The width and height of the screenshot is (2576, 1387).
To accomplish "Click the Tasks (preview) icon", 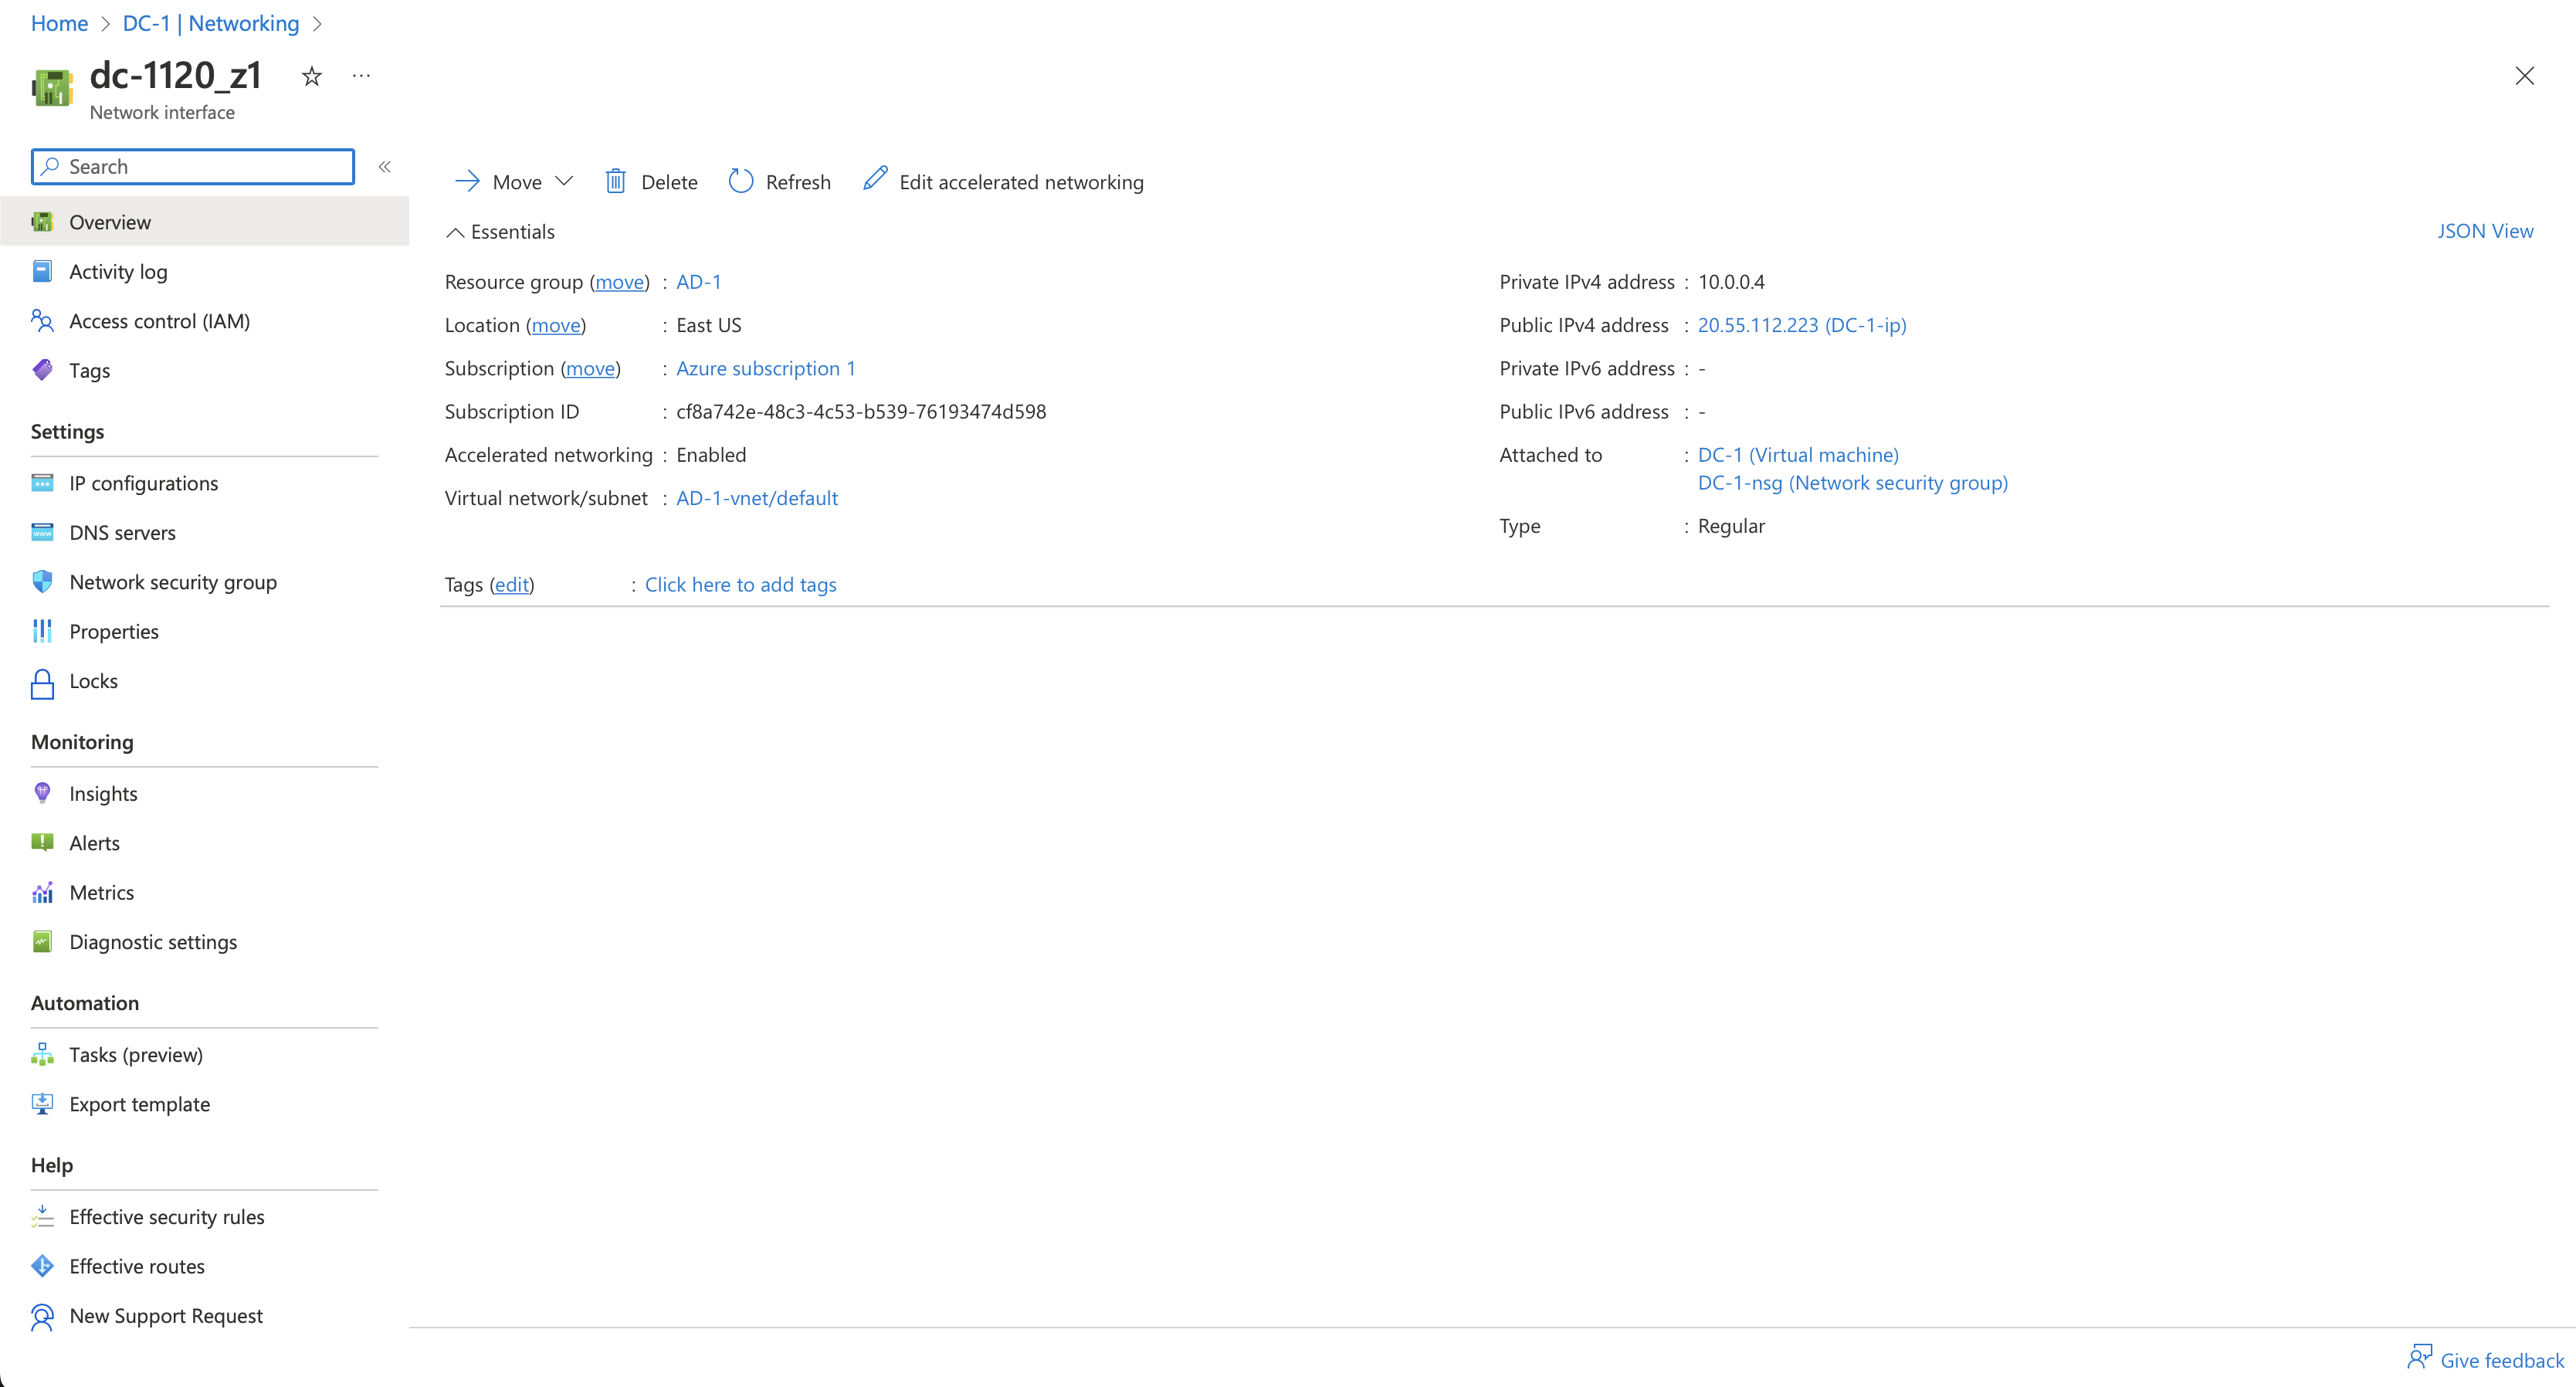I will pos(42,1054).
